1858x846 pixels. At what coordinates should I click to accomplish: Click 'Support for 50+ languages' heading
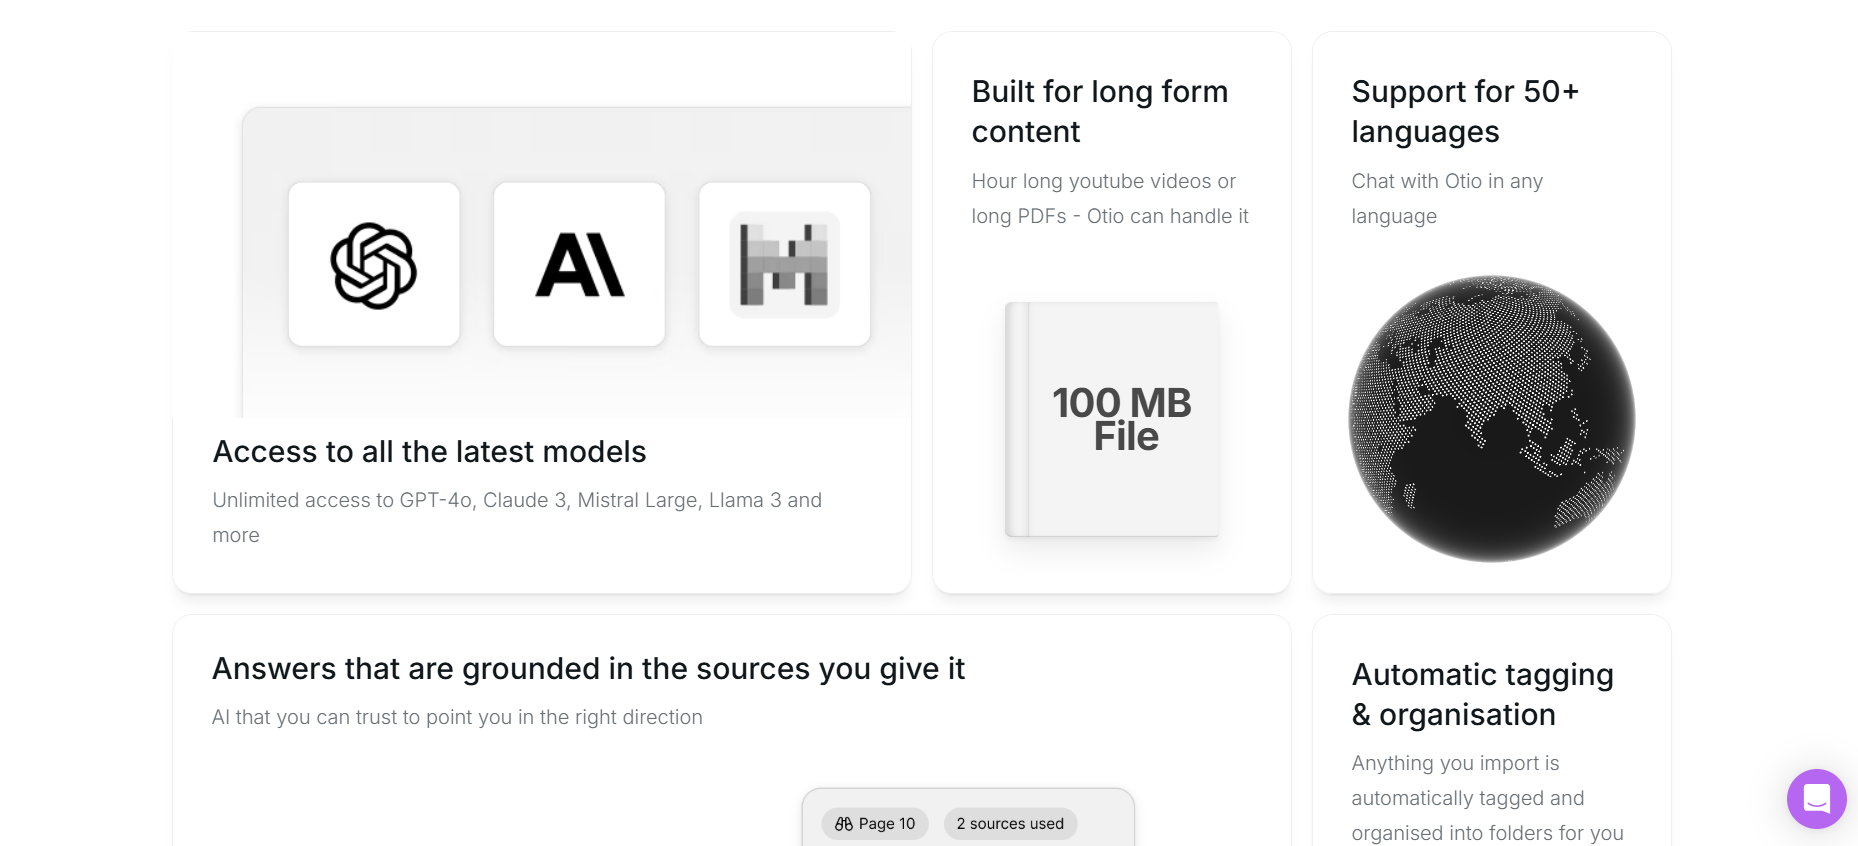point(1465,111)
